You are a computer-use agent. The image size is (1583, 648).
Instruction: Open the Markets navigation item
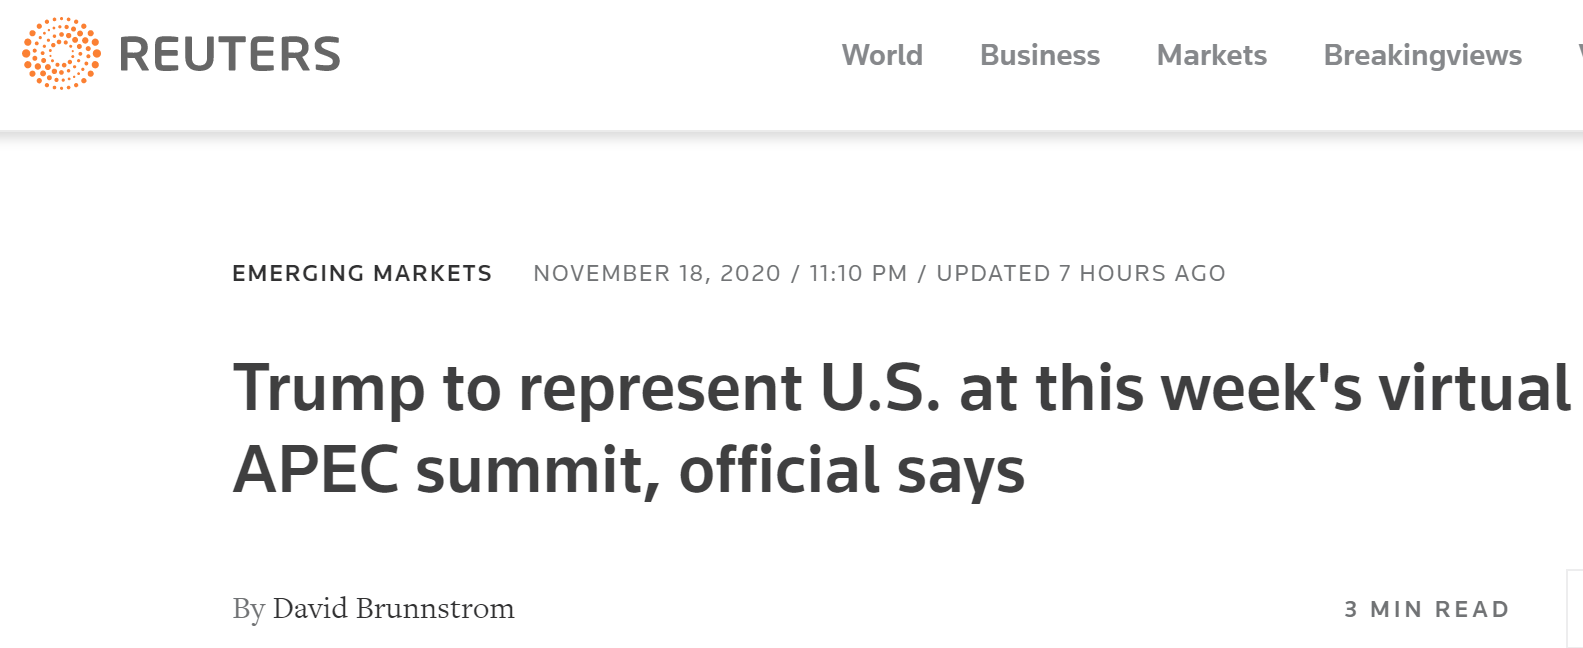pyautogui.click(x=1211, y=55)
